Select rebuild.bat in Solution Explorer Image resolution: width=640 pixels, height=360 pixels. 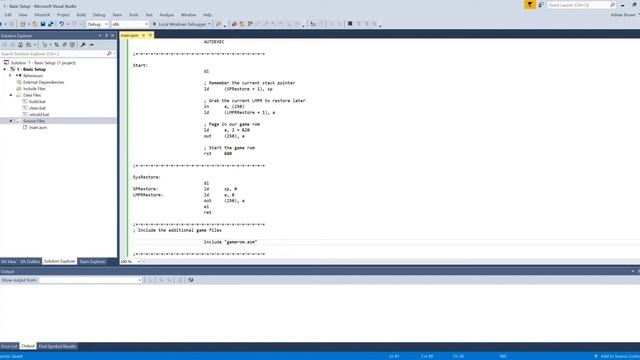pos(39,115)
